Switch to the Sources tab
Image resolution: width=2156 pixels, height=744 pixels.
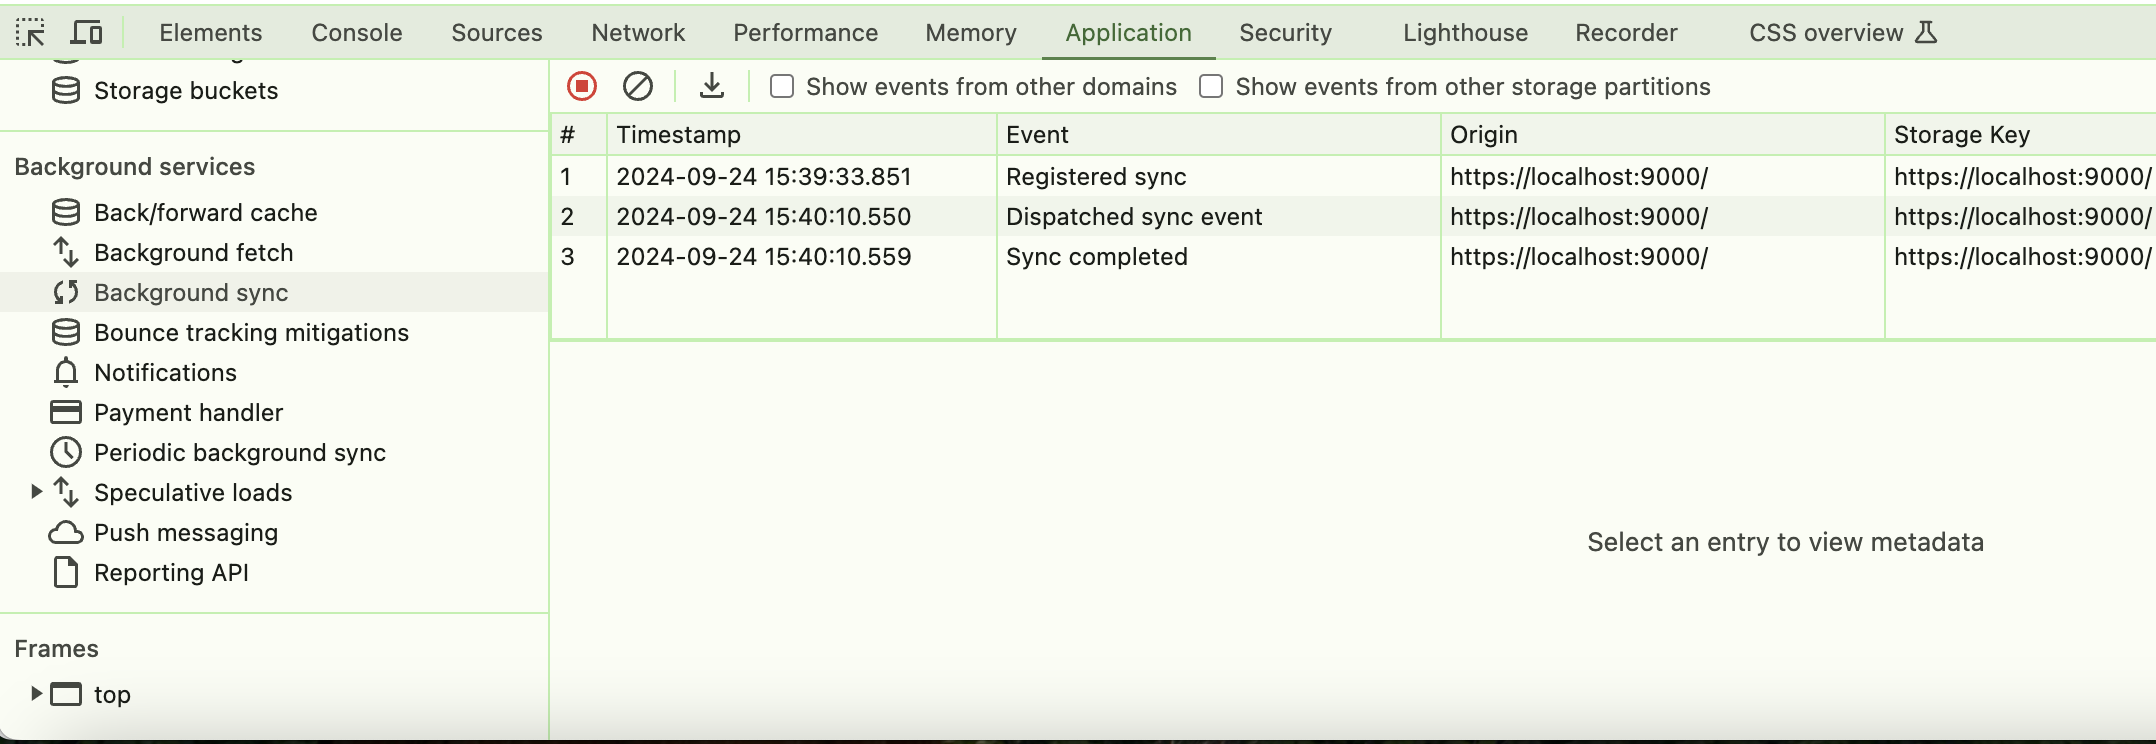pyautogui.click(x=497, y=33)
